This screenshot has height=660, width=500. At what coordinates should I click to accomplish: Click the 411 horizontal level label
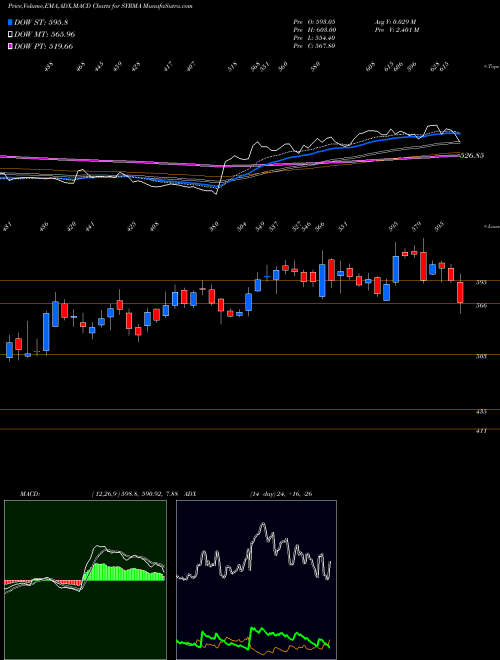click(481, 431)
